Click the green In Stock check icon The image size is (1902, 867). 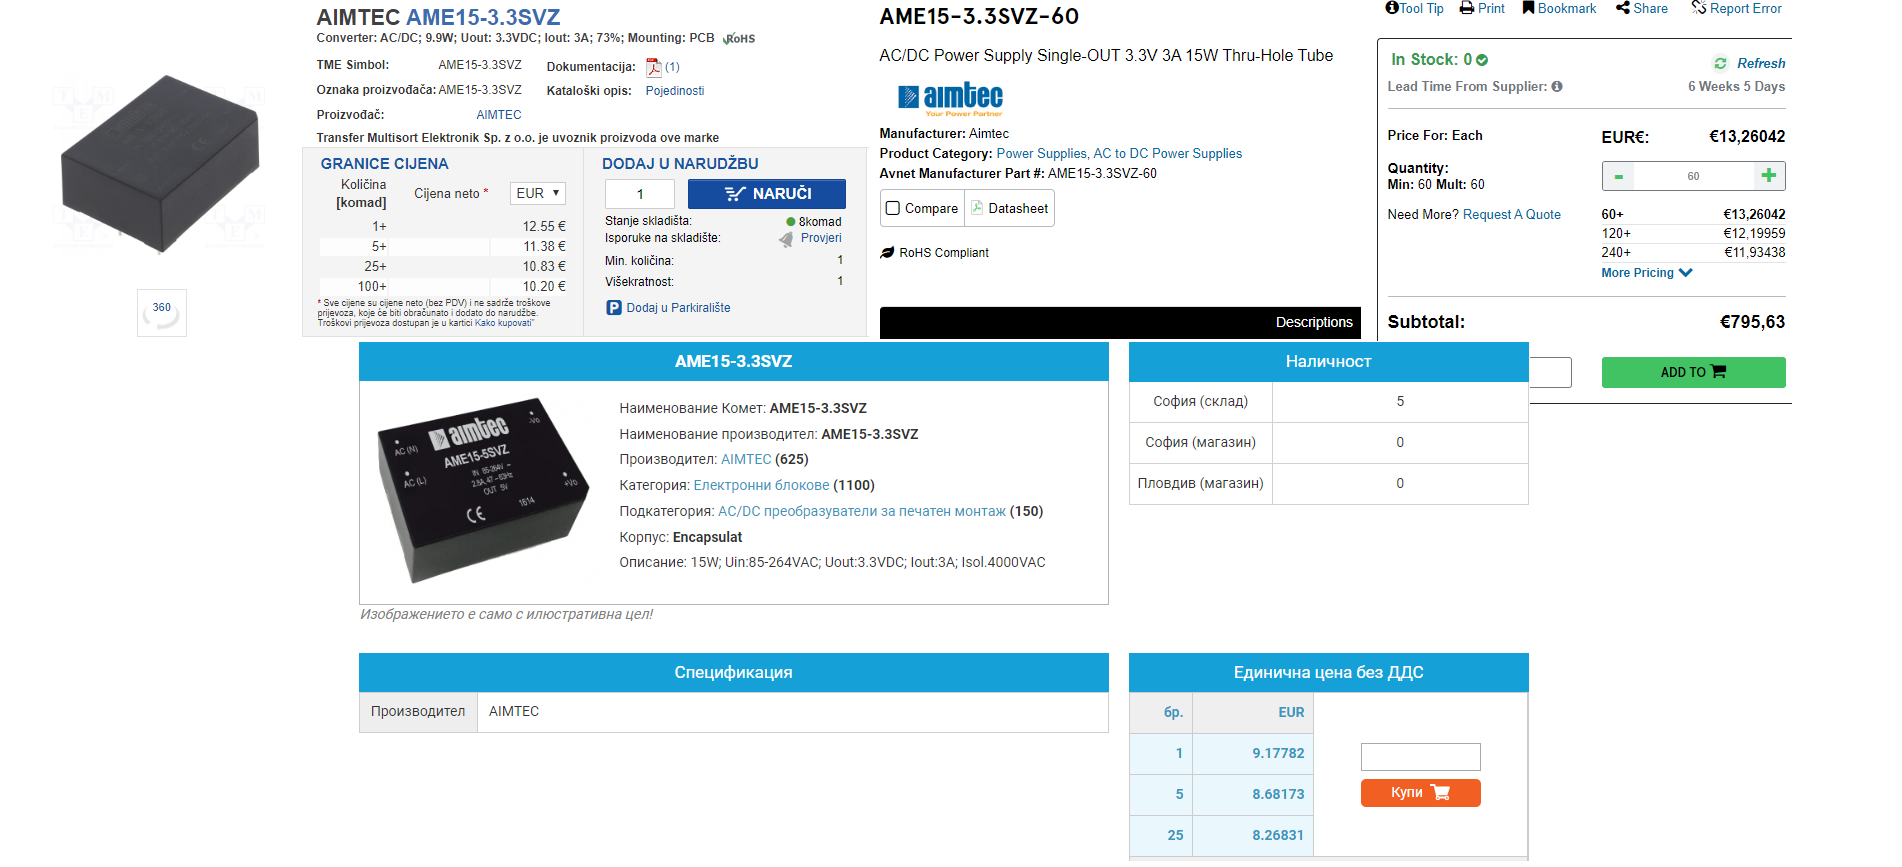pyautogui.click(x=1482, y=60)
